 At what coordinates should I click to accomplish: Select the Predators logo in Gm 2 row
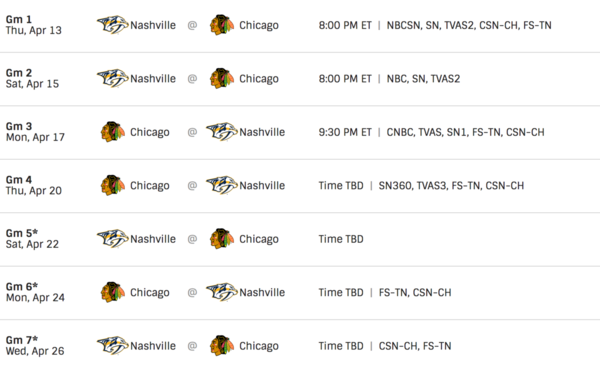pos(112,78)
